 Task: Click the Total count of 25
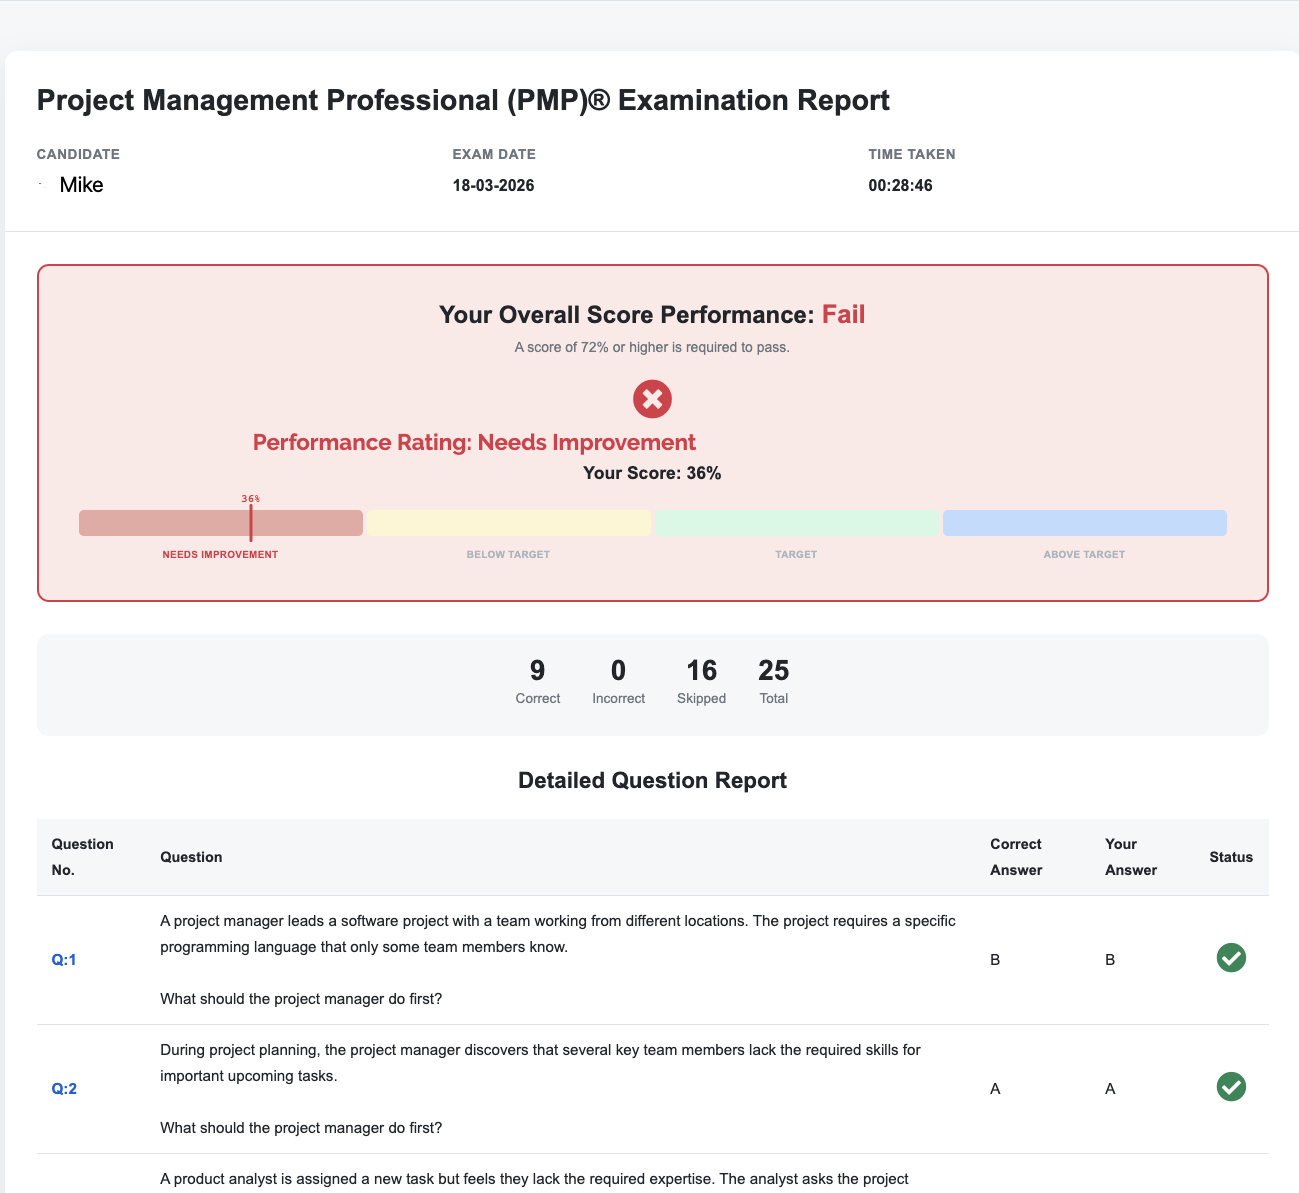coord(773,671)
